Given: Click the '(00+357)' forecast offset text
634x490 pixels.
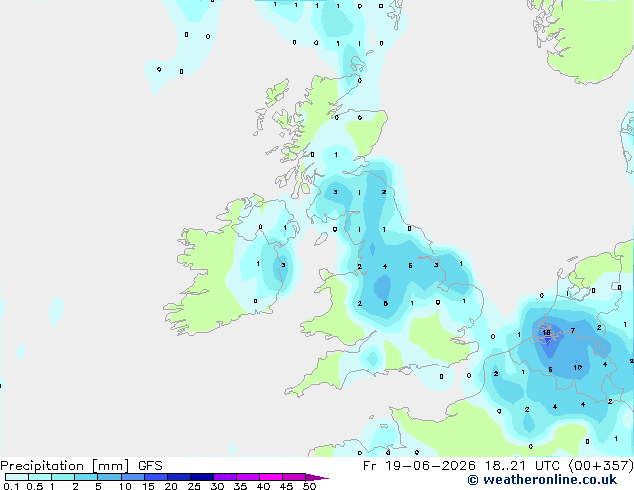Looking at the screenshot, I should tap(601, 466).
